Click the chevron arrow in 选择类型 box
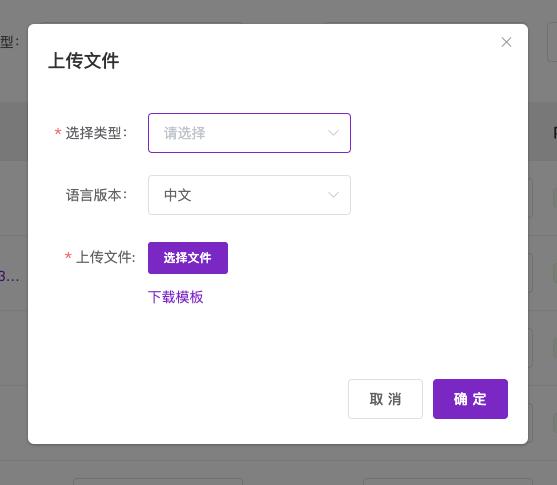The image size is (557, 485). coord(333,133)
